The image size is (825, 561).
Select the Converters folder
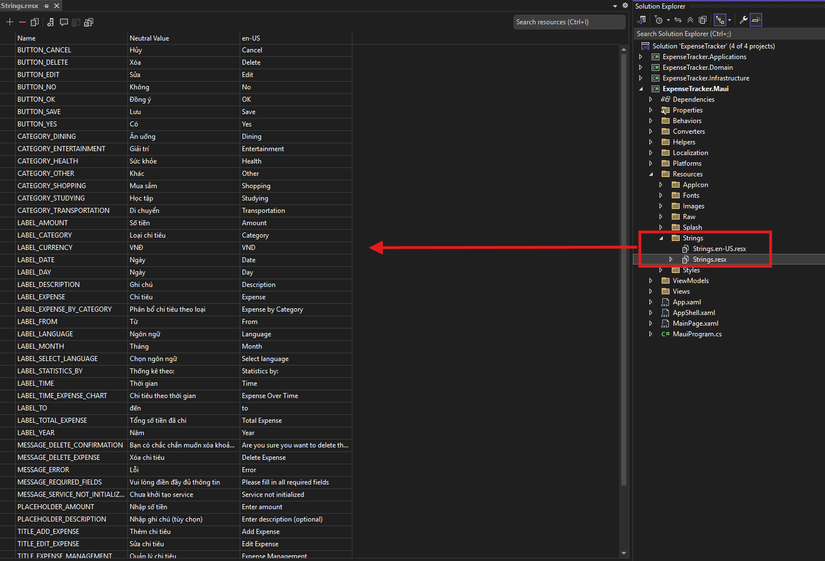(688, 132)
